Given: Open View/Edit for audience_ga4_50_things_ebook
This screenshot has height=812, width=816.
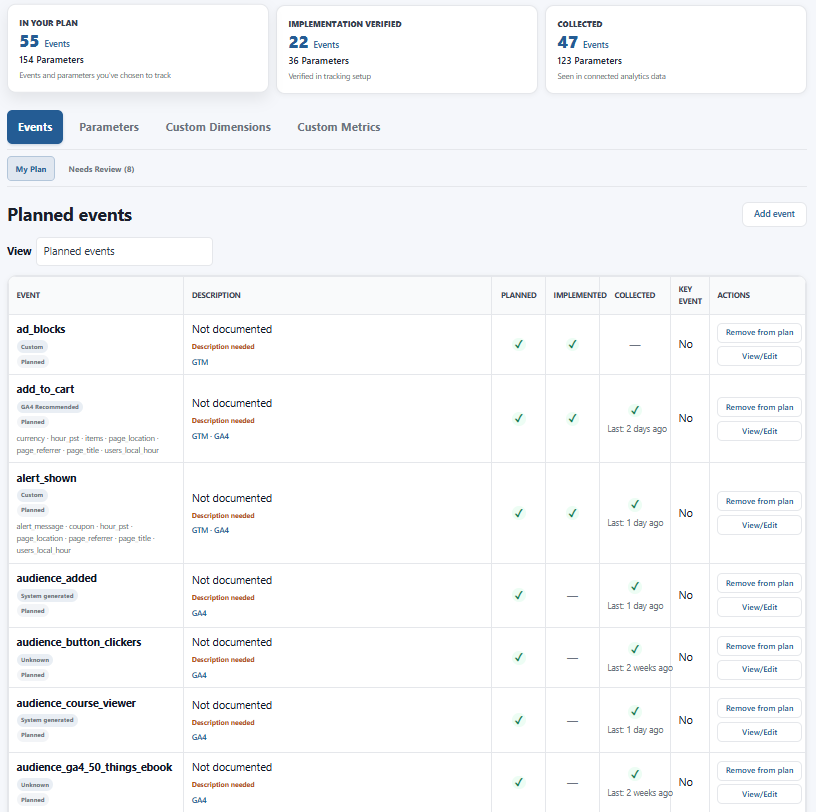Looking at the screenshot, I should pos(759,794).
